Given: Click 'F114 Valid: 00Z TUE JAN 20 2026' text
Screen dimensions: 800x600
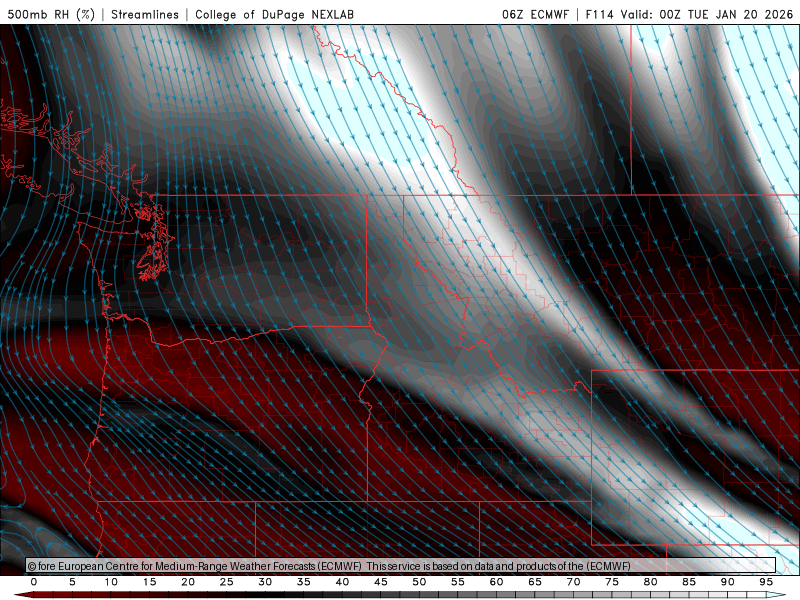Looking at the screenshot, I should tap(689, 14).
